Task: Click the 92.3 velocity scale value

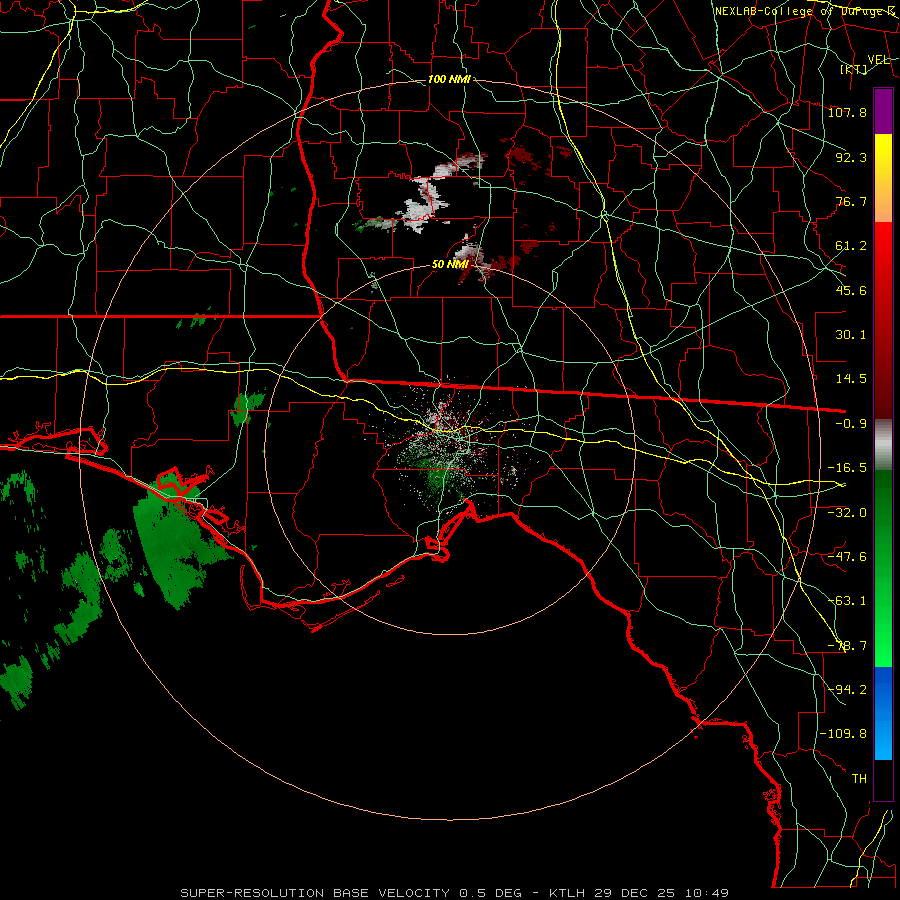Action: [x=851, y=157]
